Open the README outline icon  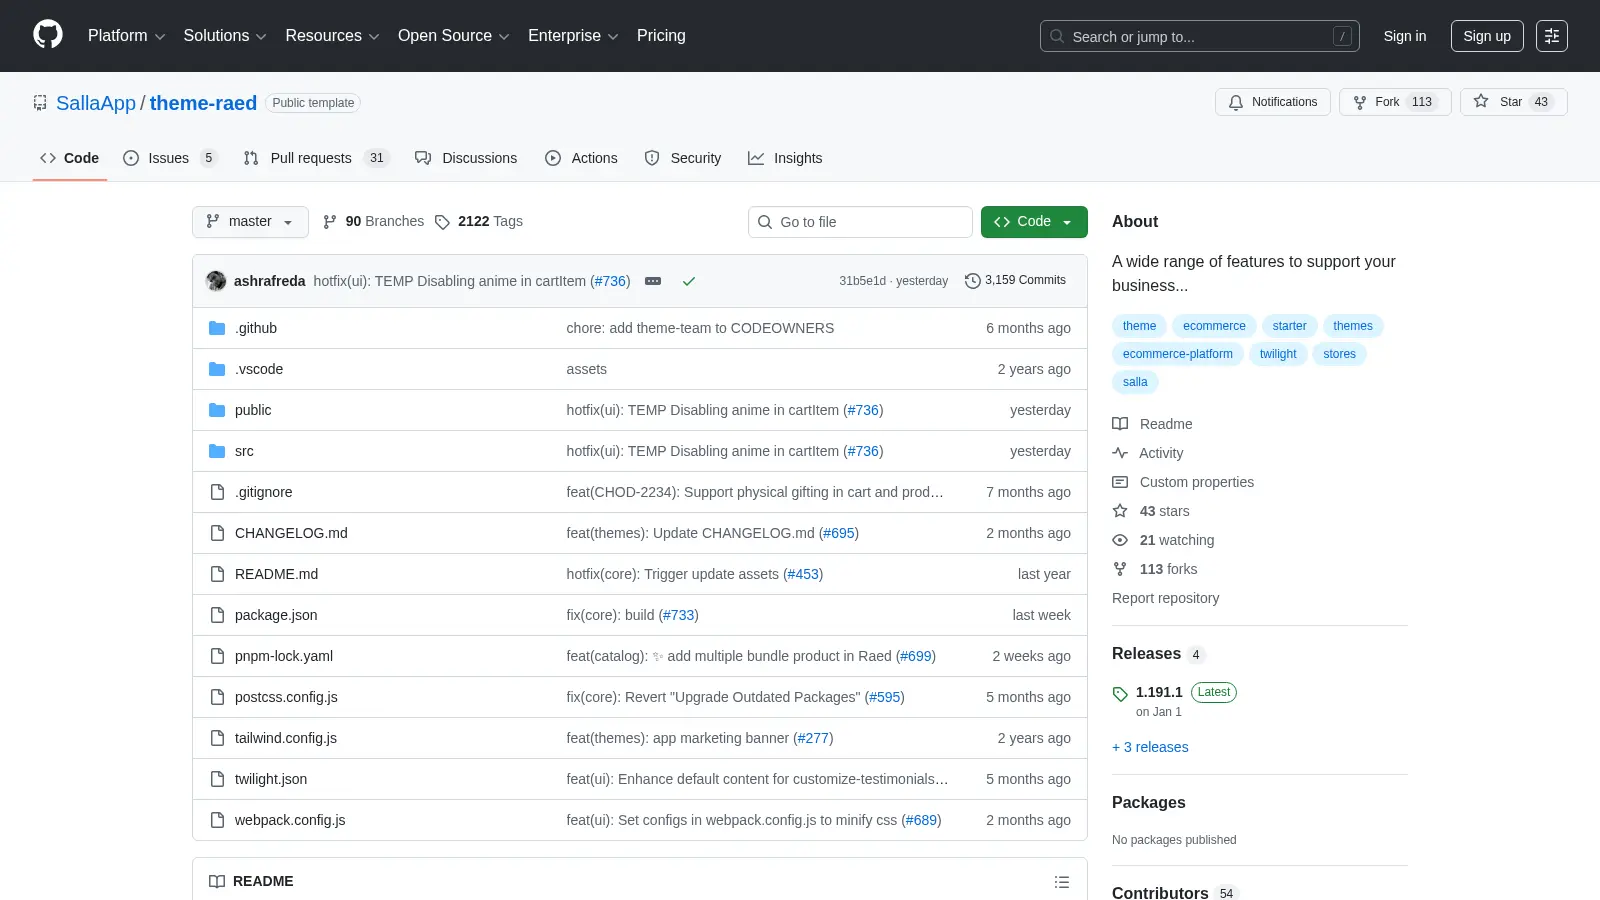(x=1062, y=882)
